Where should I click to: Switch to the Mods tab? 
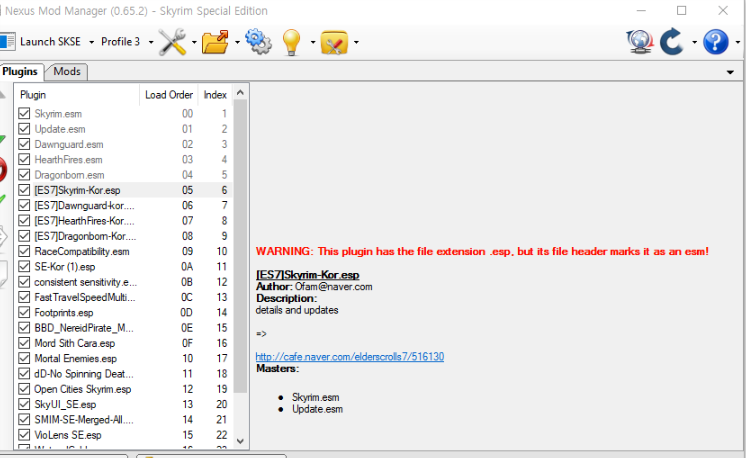(x=67, y=72)
